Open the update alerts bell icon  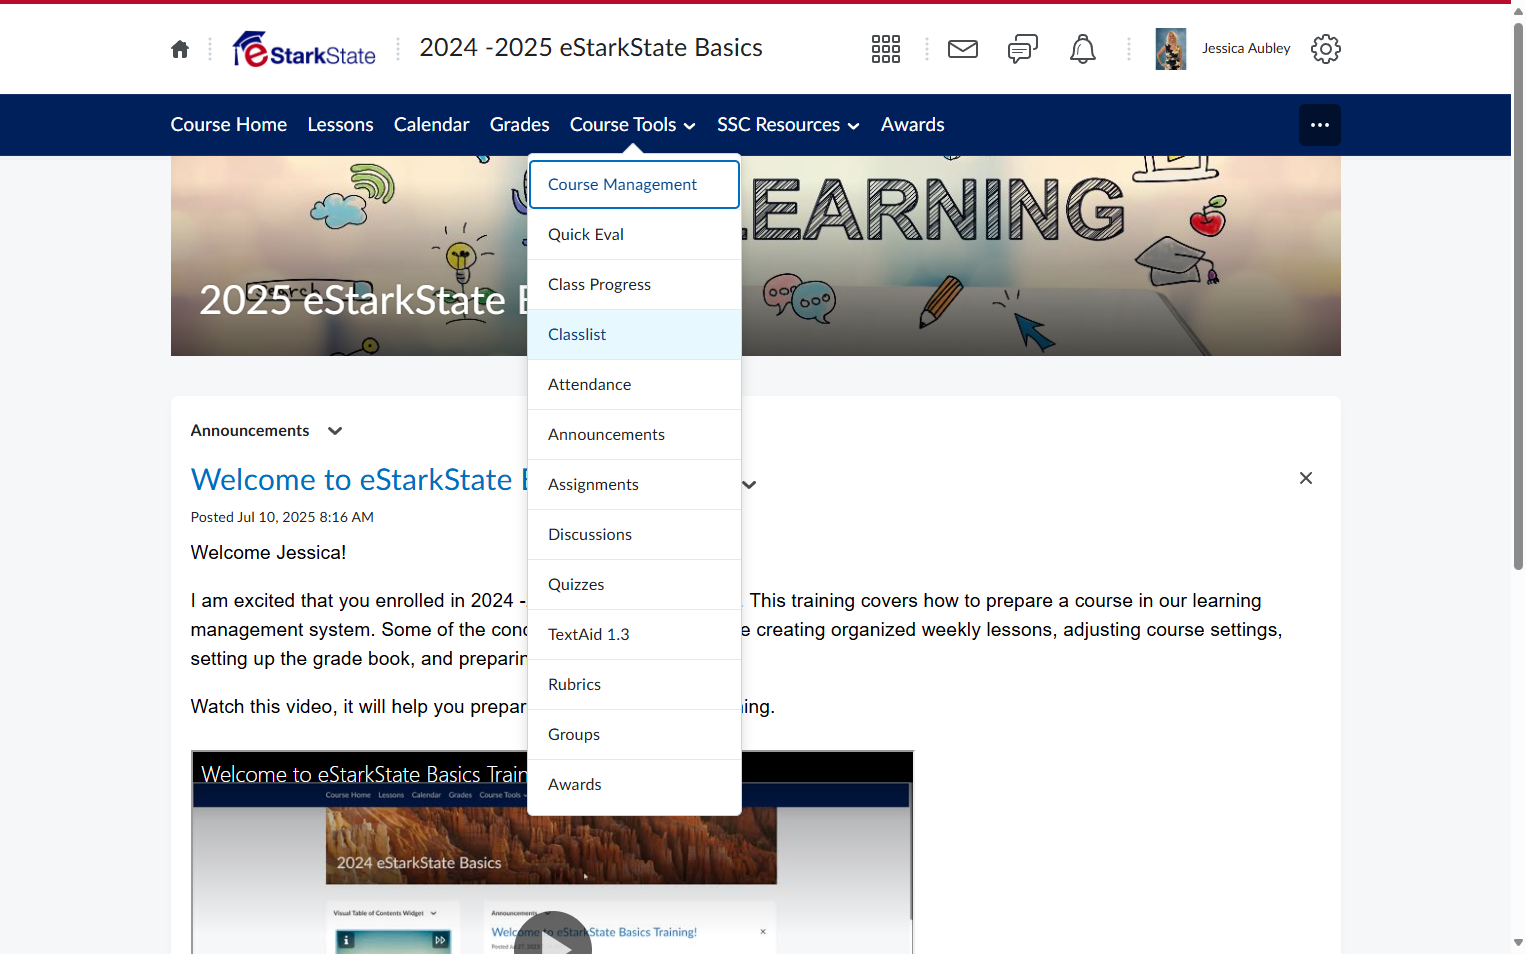(1083, 49)
